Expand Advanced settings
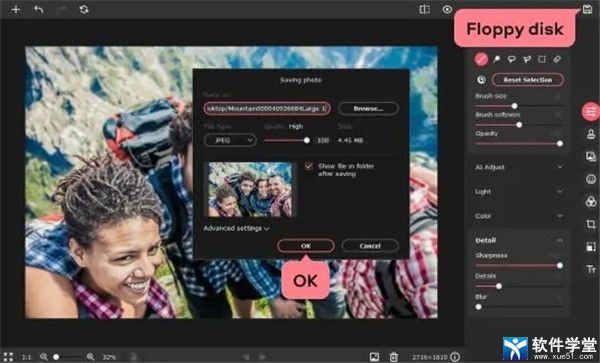600x363 pixels. pos(236,228)
